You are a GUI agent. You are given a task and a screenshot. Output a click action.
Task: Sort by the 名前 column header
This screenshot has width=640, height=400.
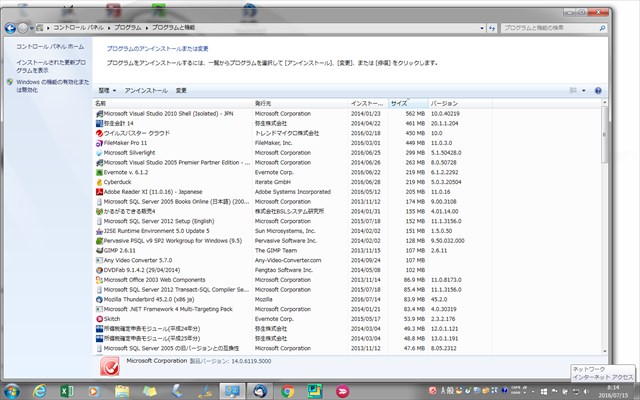(x=173, y=103)
